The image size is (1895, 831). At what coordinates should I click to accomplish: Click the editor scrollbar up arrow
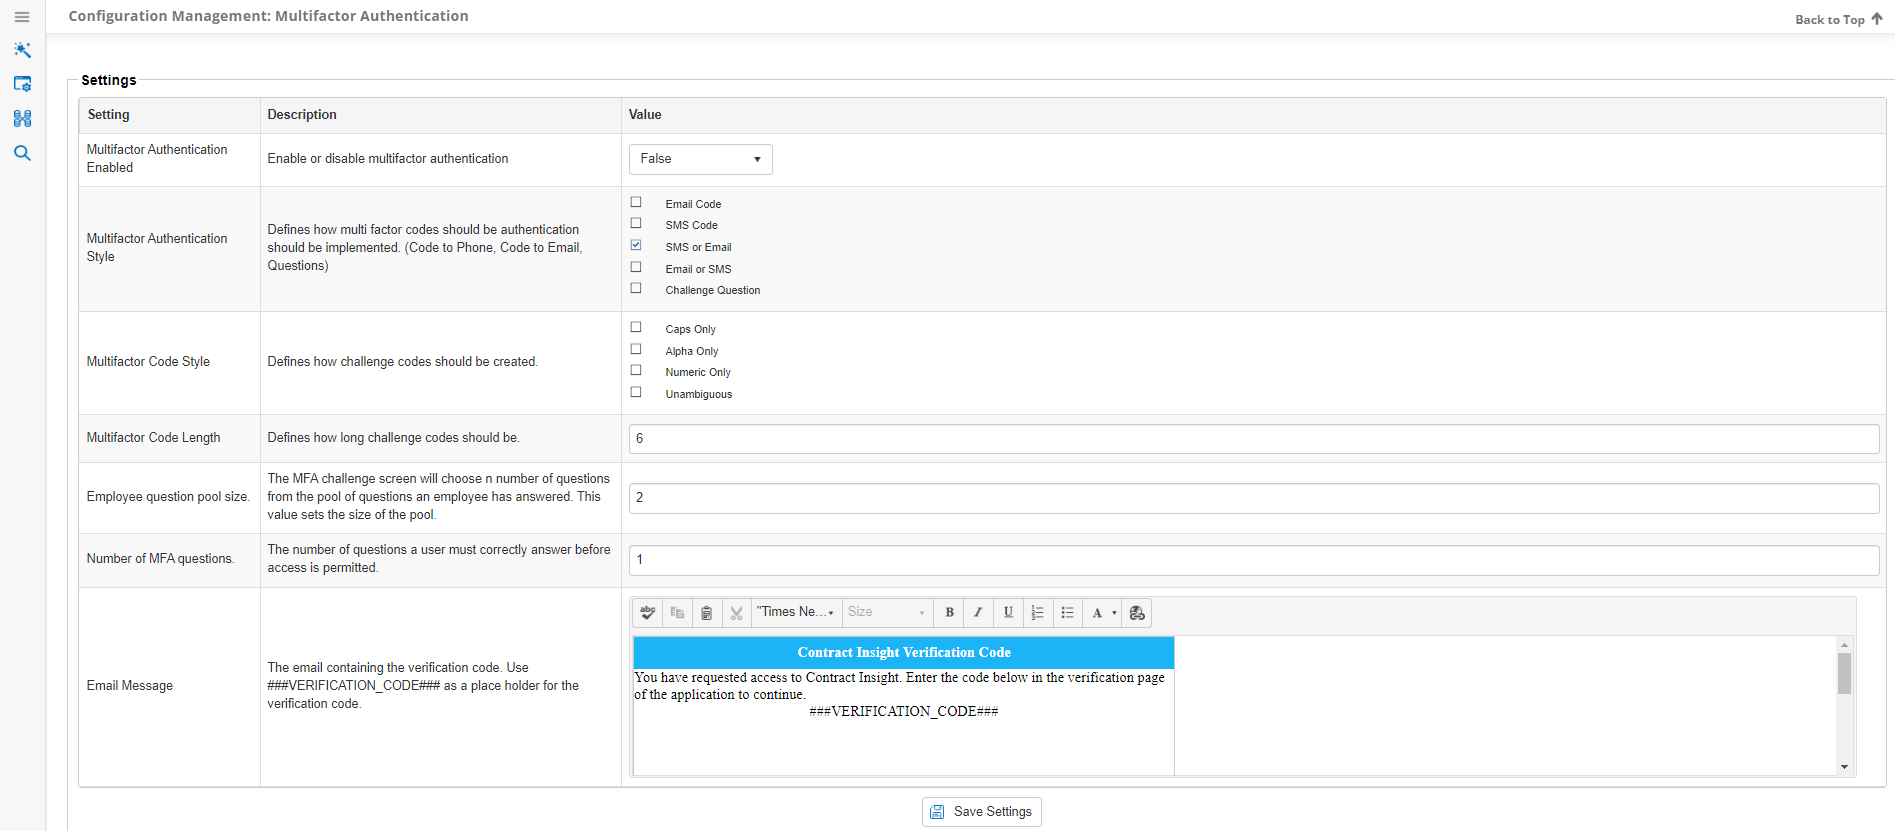pyautogui.click(x=1844, y=645)
